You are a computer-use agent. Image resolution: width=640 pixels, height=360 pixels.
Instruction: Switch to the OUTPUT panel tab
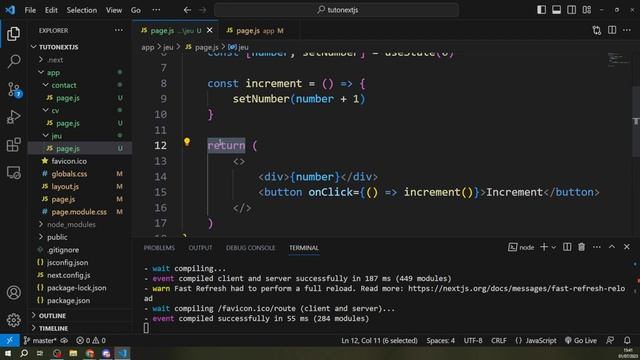click(x=200, y=248)
